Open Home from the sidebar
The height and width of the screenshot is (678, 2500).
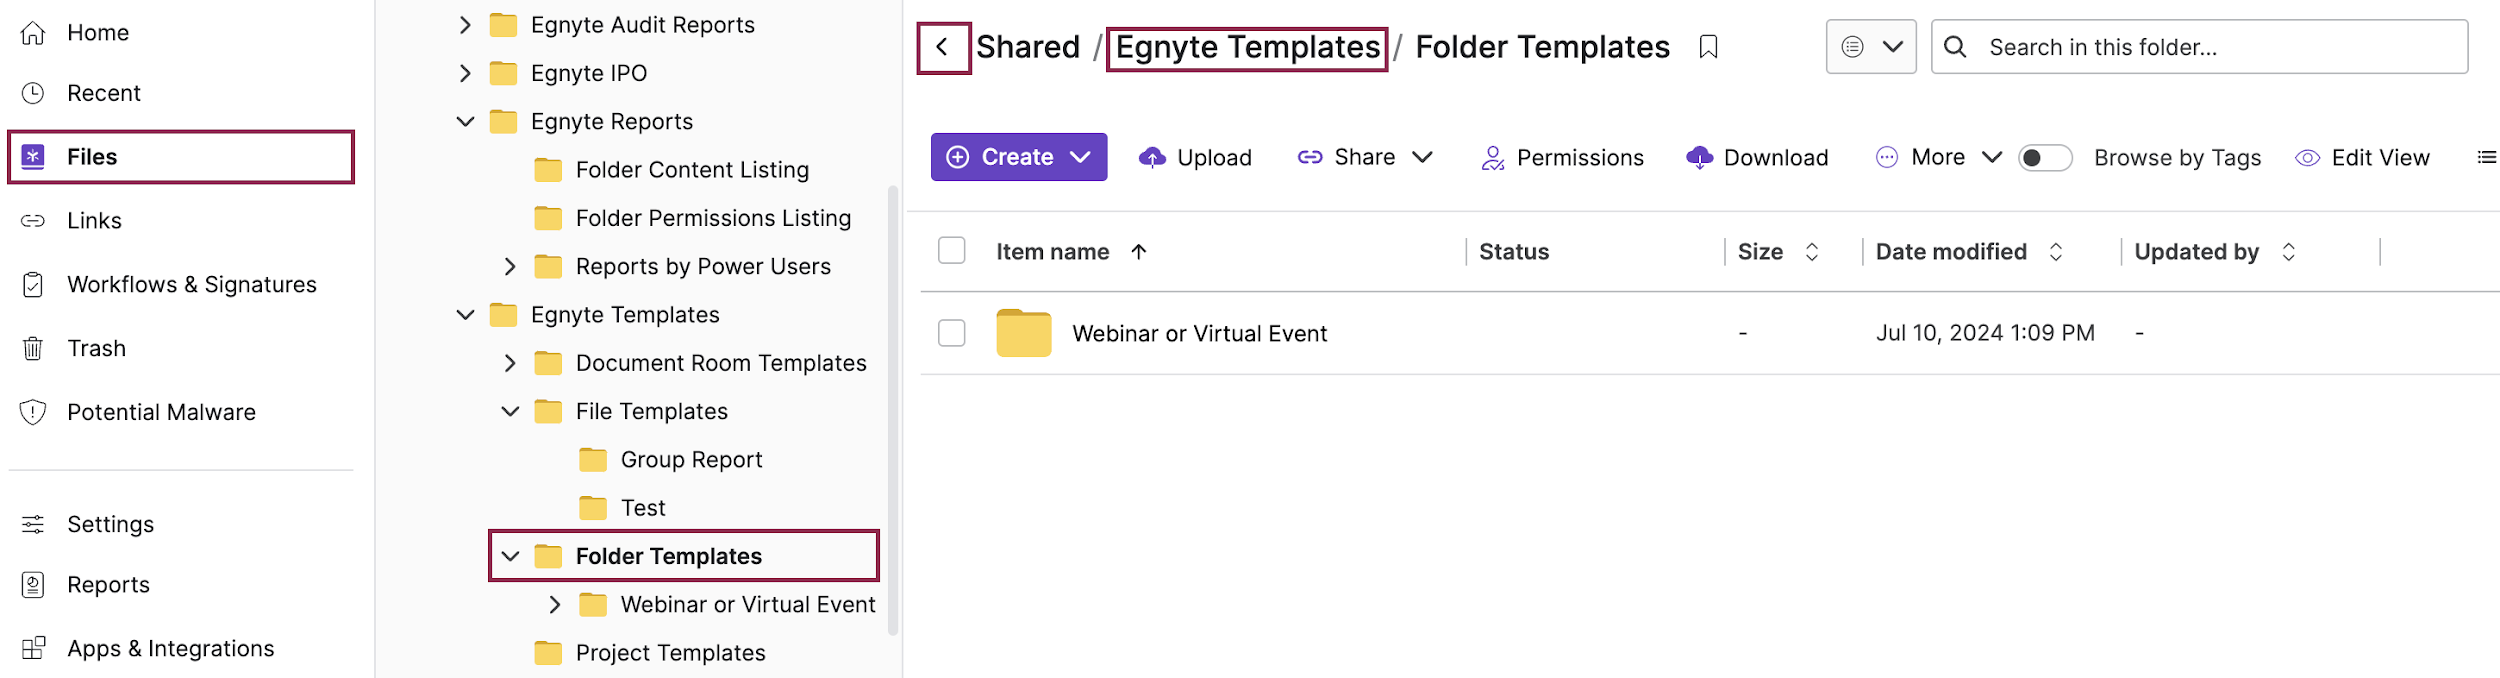coord(98,33)
